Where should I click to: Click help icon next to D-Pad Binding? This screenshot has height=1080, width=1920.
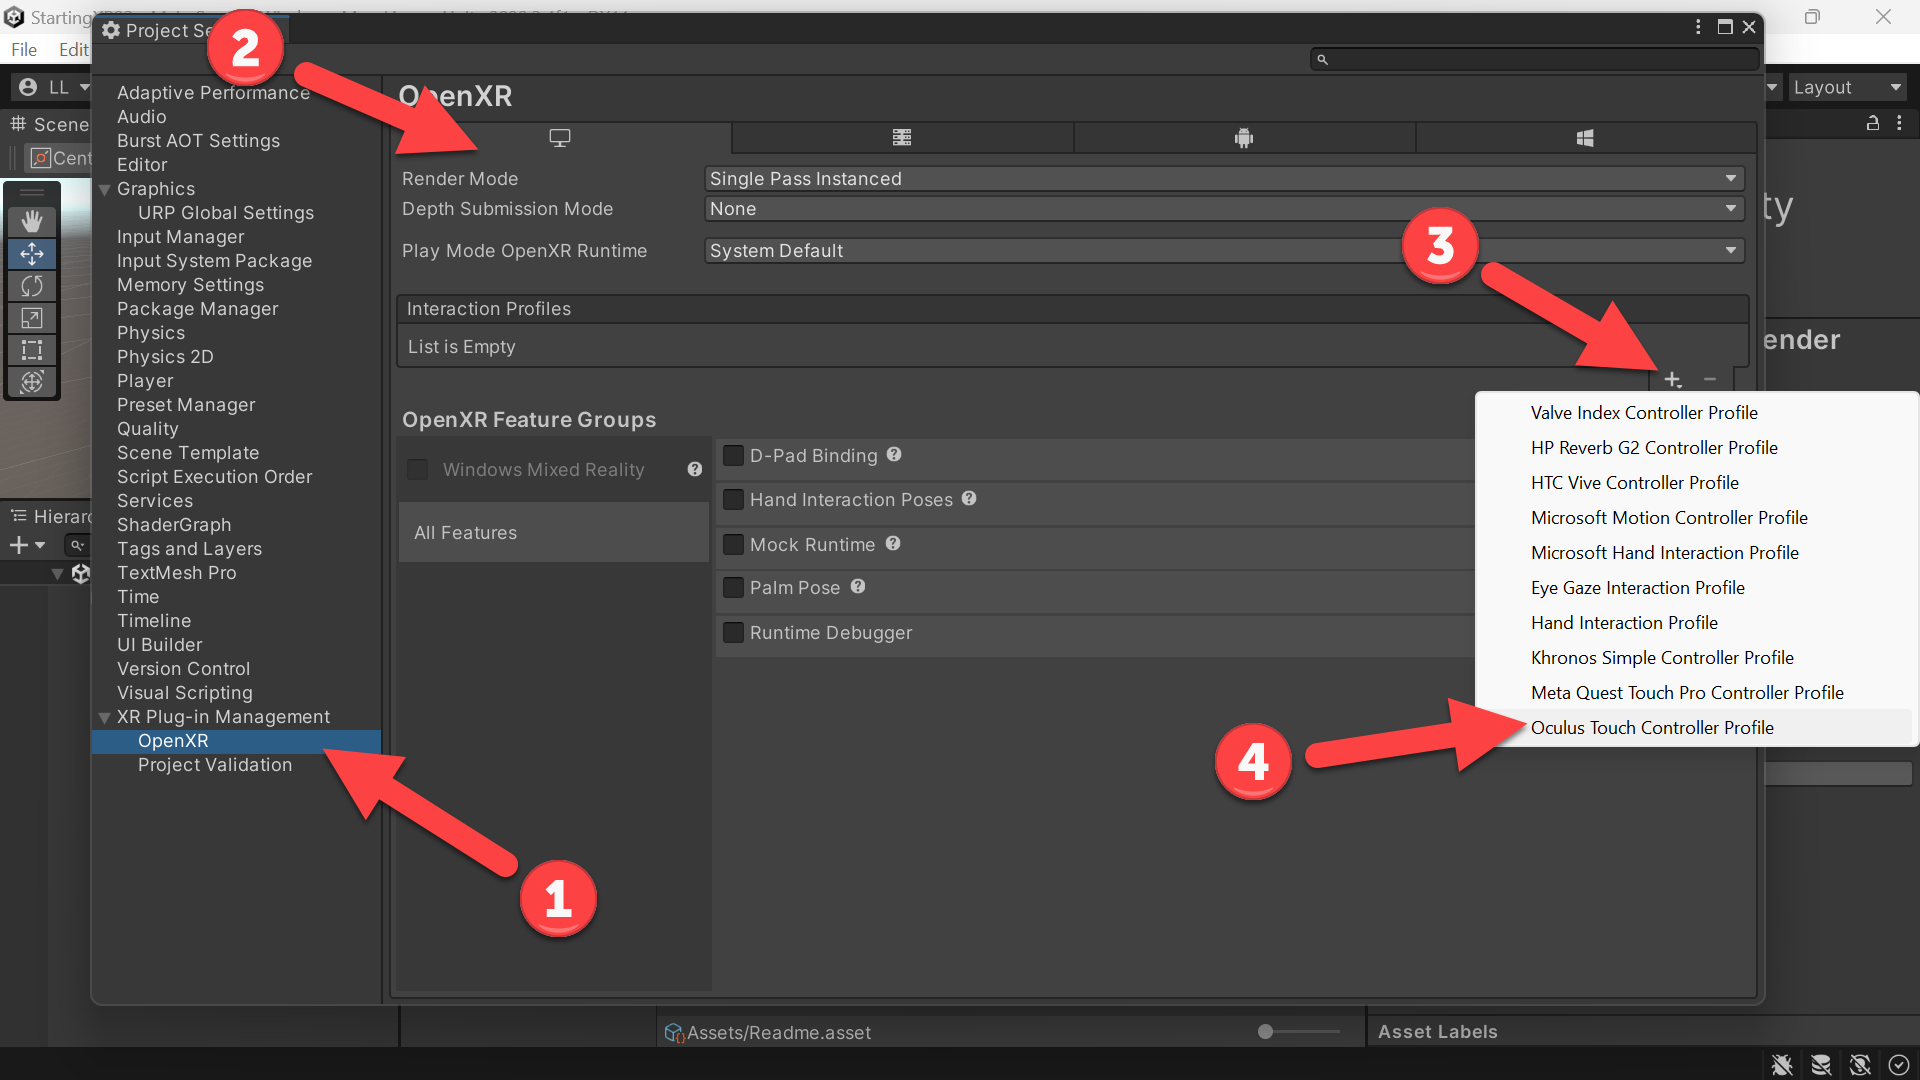[894, 454]
